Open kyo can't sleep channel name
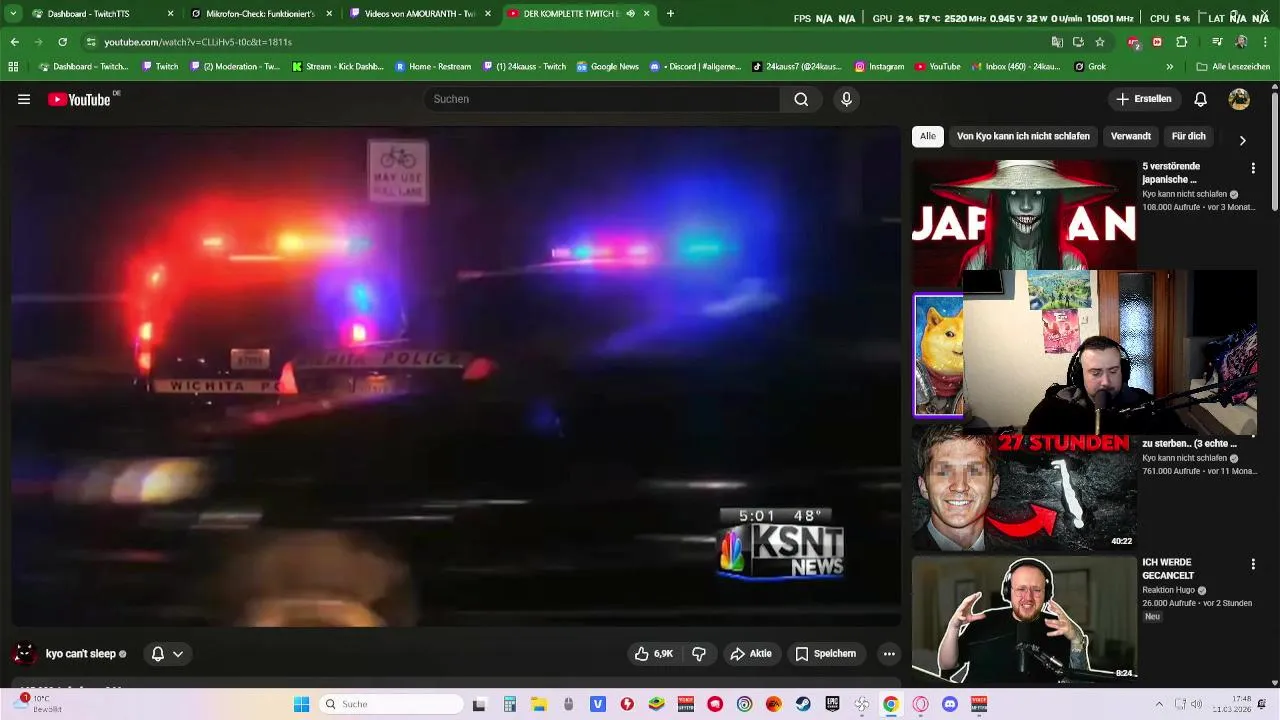 (x=81, y=654)
